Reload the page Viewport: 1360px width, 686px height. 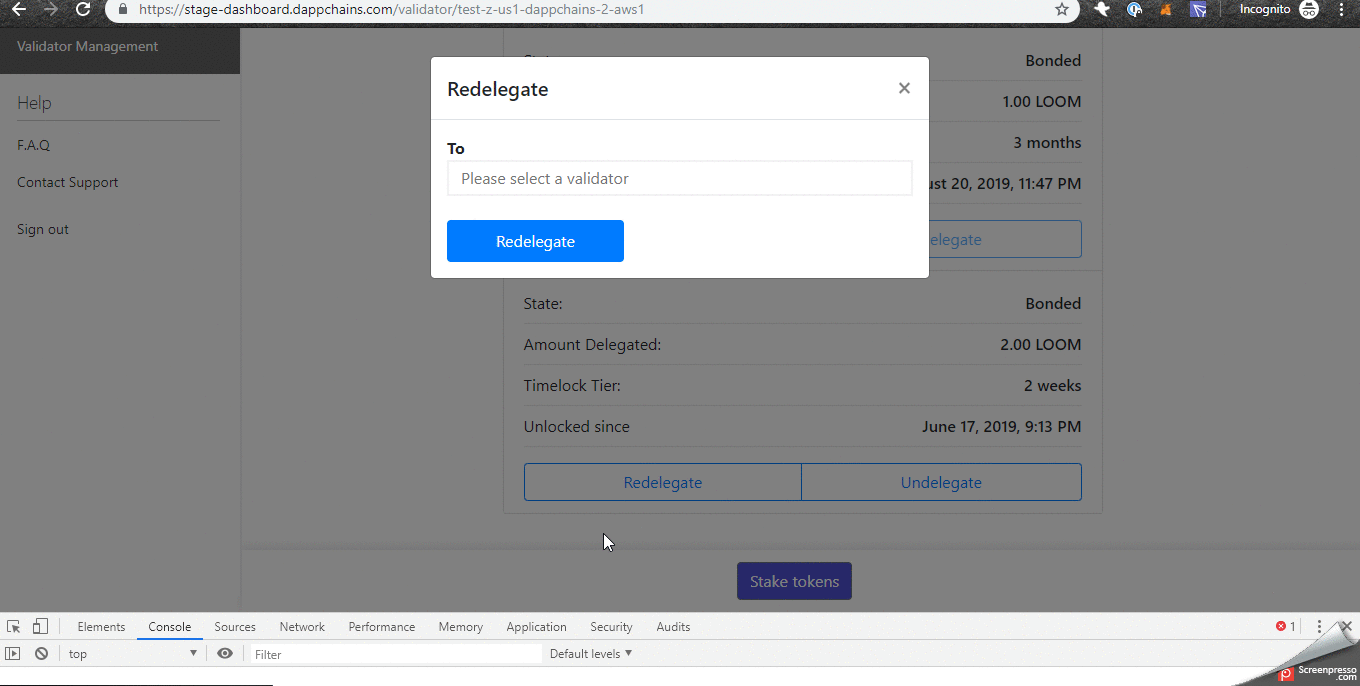81,9
